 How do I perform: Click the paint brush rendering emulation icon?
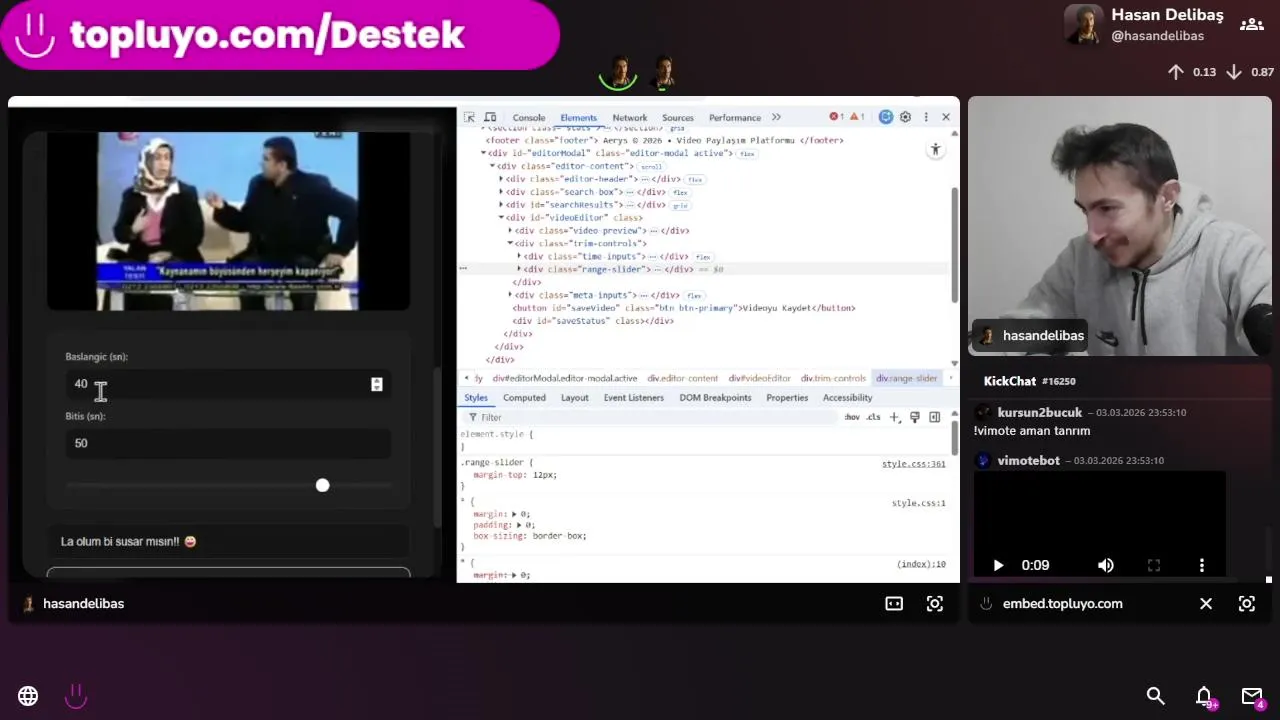tap(914, 417)
